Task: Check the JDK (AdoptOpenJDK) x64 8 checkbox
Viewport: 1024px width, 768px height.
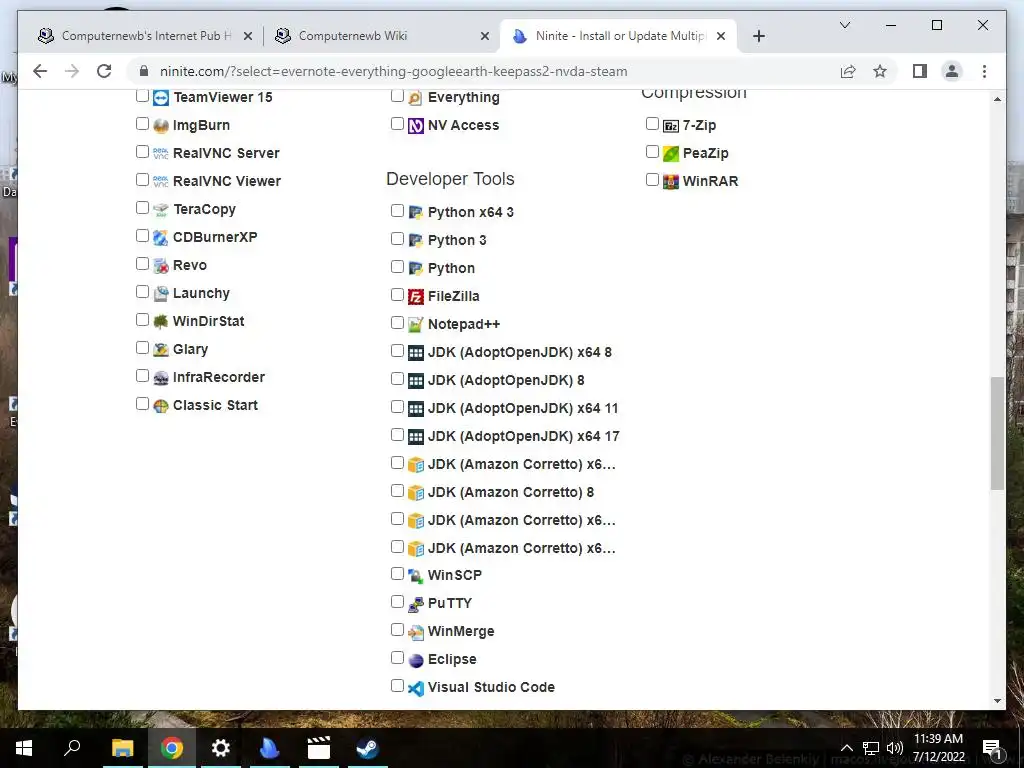Action: 397,351
